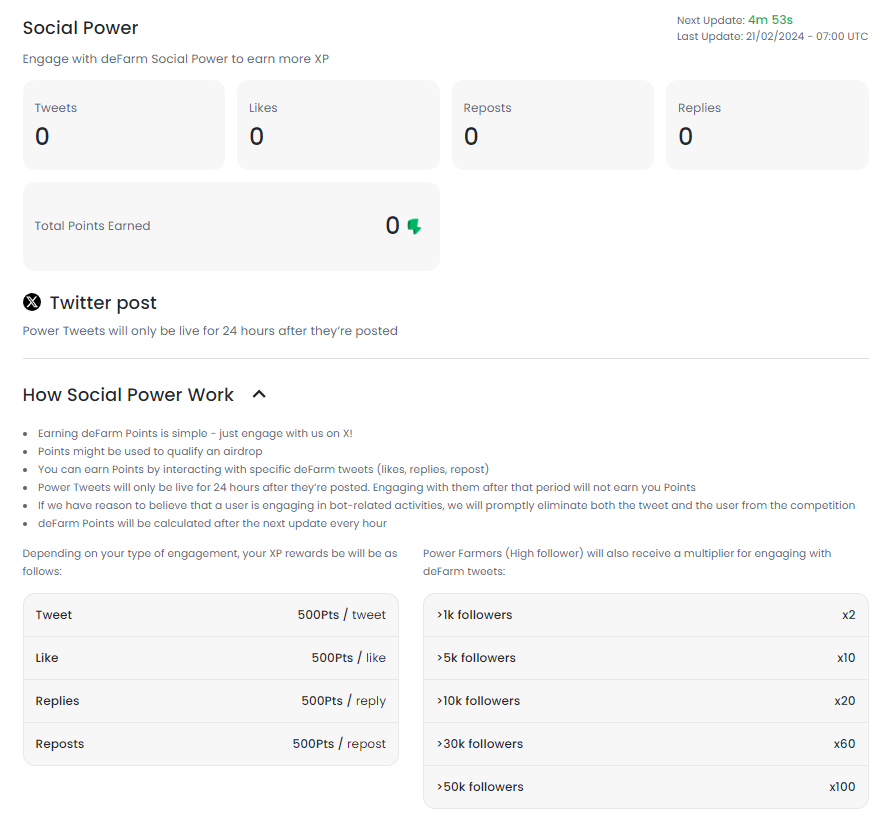Select the >1k followers multiplier row
Viewport: 881px width, 821px height.
pyautogui.click(x=645, y=615)
